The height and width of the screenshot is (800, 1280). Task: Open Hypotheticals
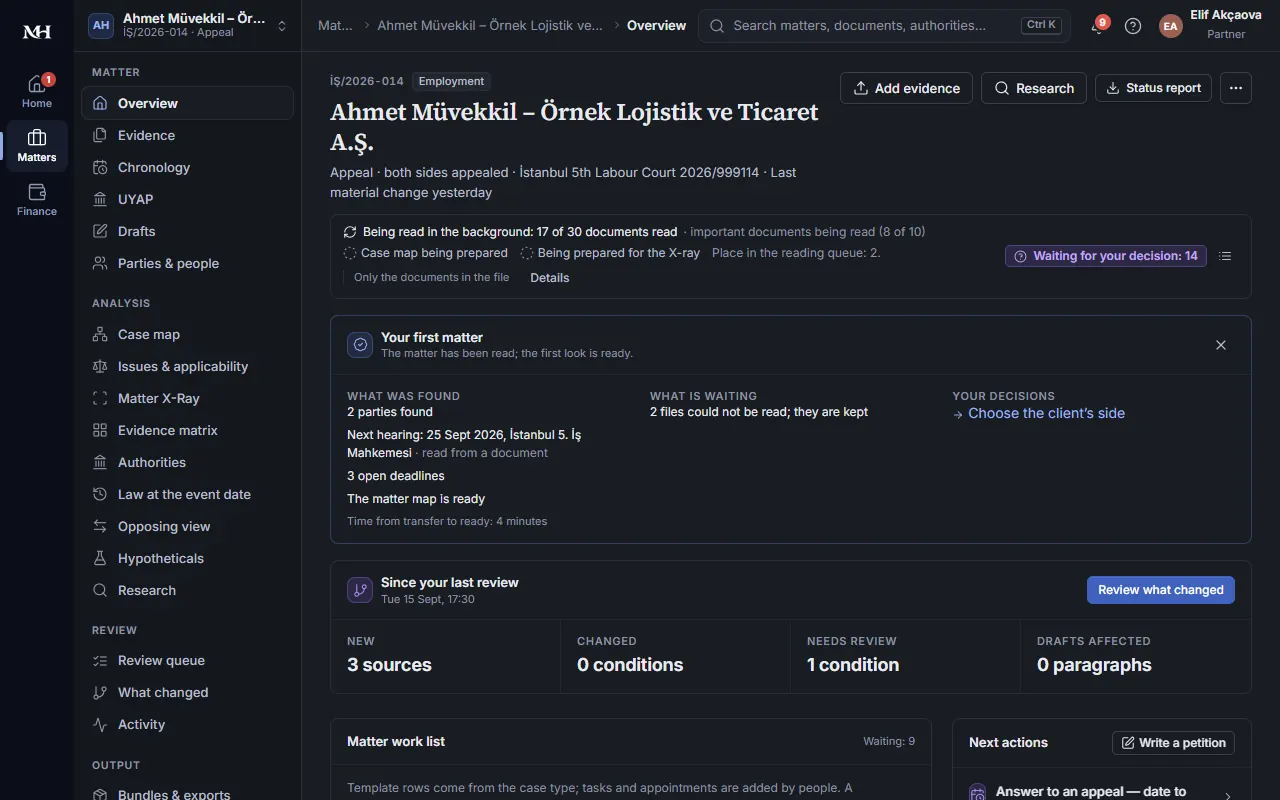187,558
